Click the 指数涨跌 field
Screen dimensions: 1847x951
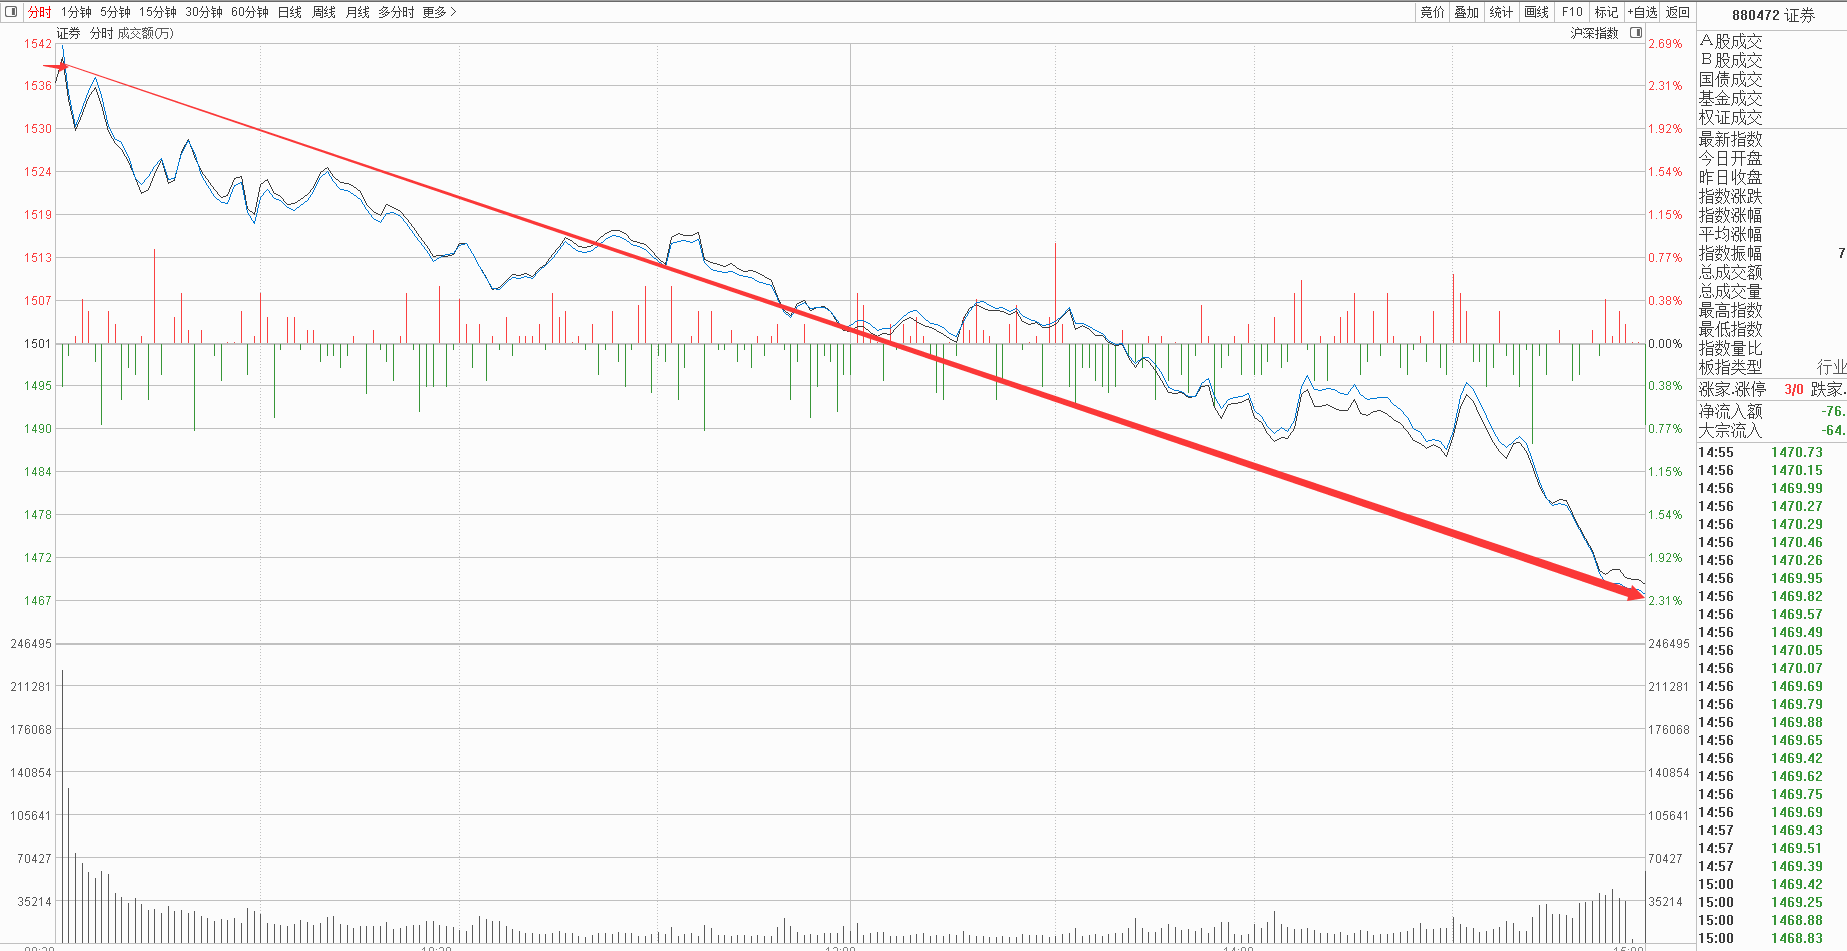pos(1730,196)
